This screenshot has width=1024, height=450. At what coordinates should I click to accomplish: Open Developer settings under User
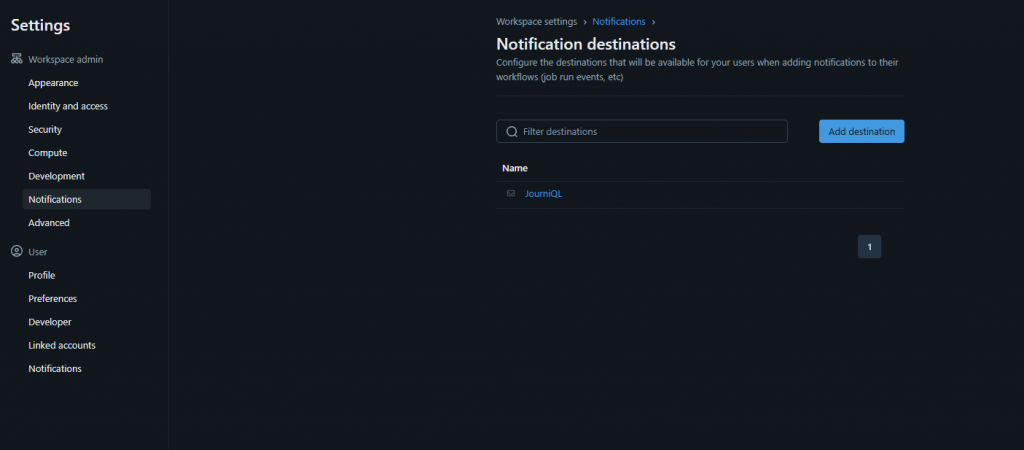click(50, 322)
